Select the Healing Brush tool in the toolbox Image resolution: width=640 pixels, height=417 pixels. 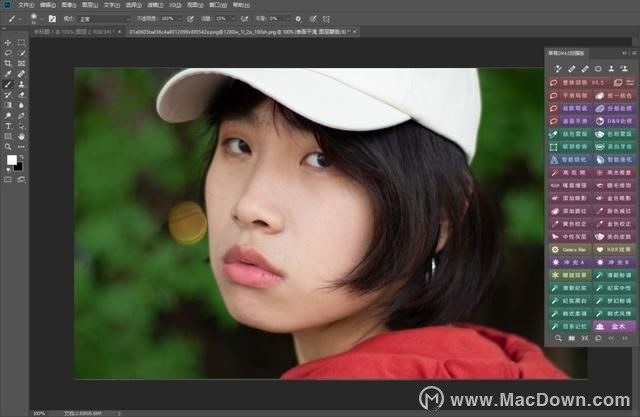click(x=21, y=74)
